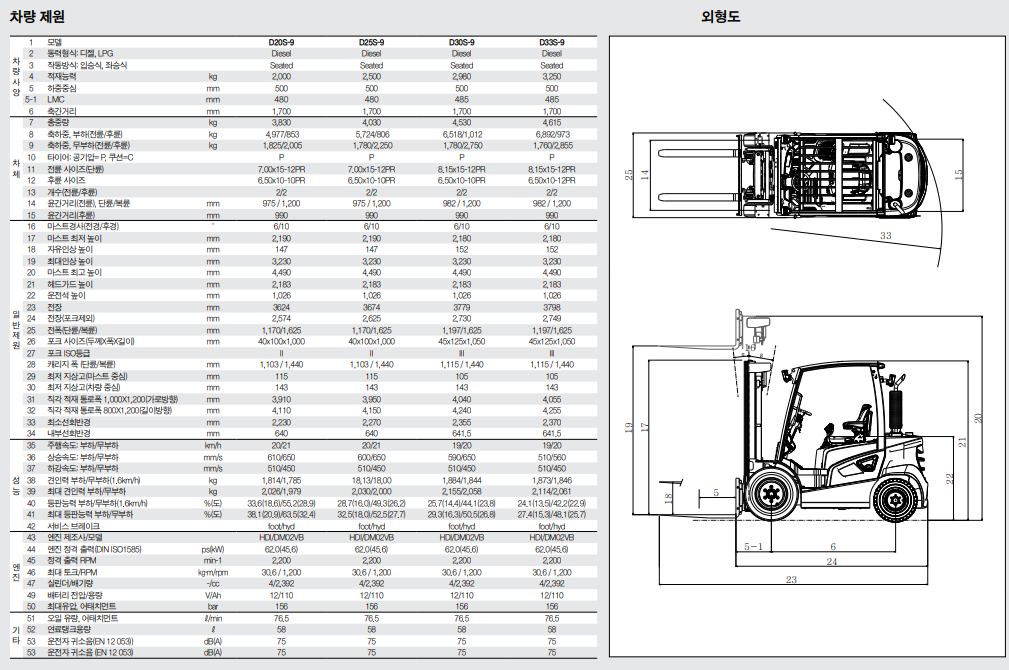The height and width of the screenshot is (670, 1009).
Task: Click the '내부선회반경' row label
Action: [x=68, y=434]
